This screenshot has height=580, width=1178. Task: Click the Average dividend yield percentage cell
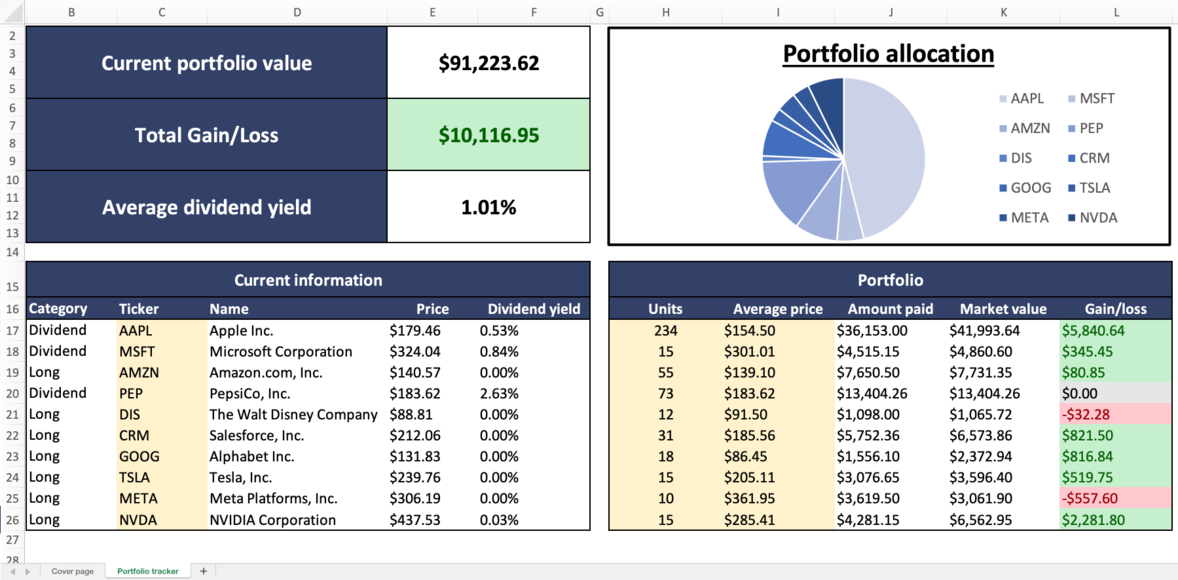point(488,205)
